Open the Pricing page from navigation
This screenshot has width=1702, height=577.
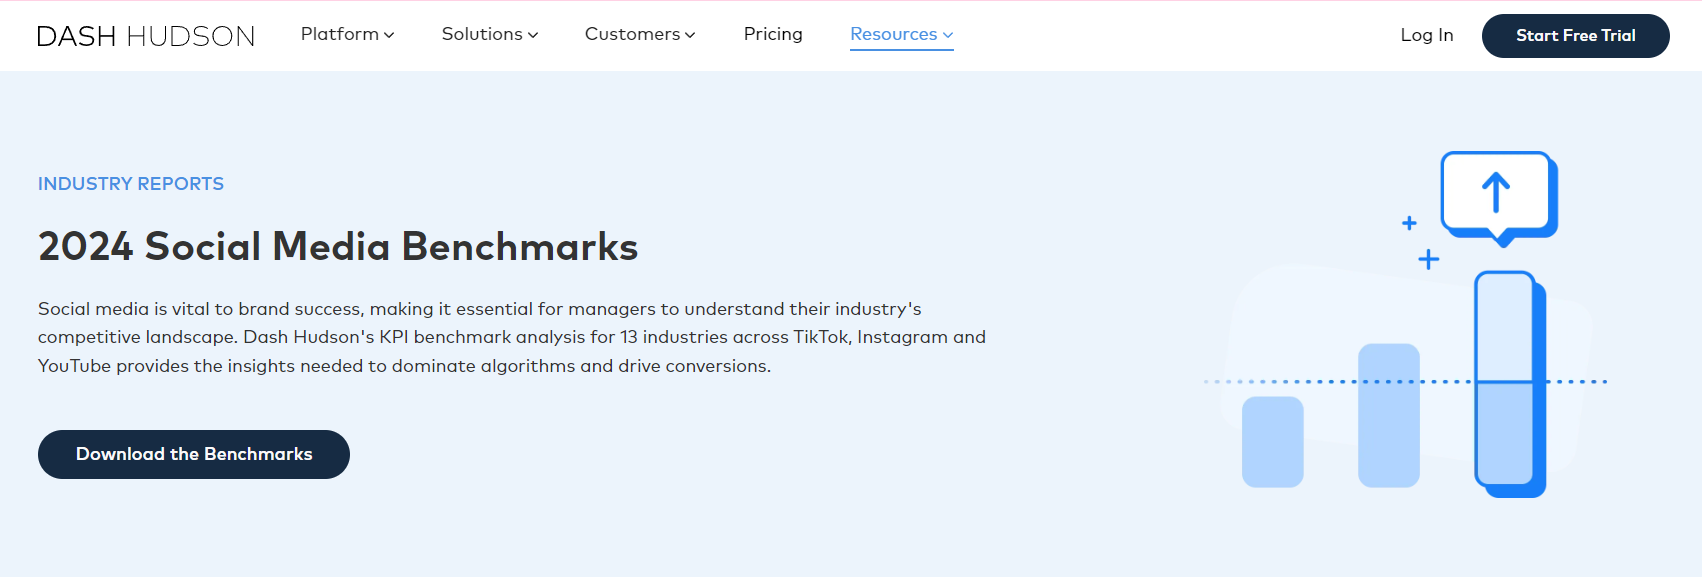(x=773, y=34)
